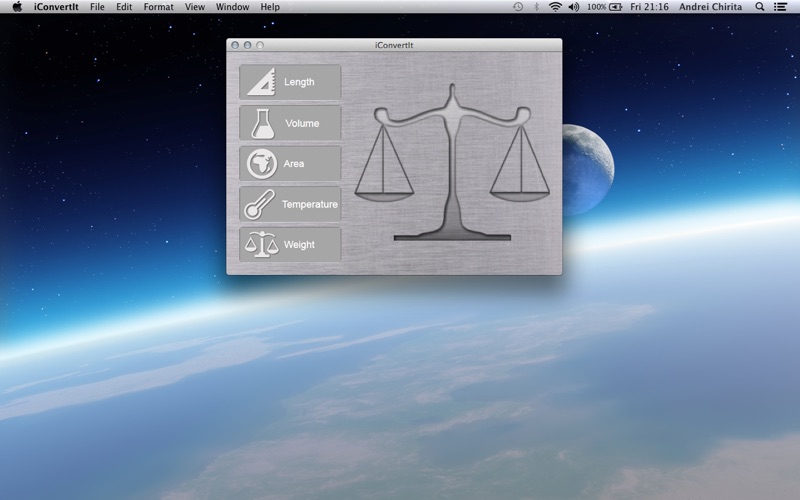Open the View menu
Screen dimensions: 800x500
click(194, 7)
